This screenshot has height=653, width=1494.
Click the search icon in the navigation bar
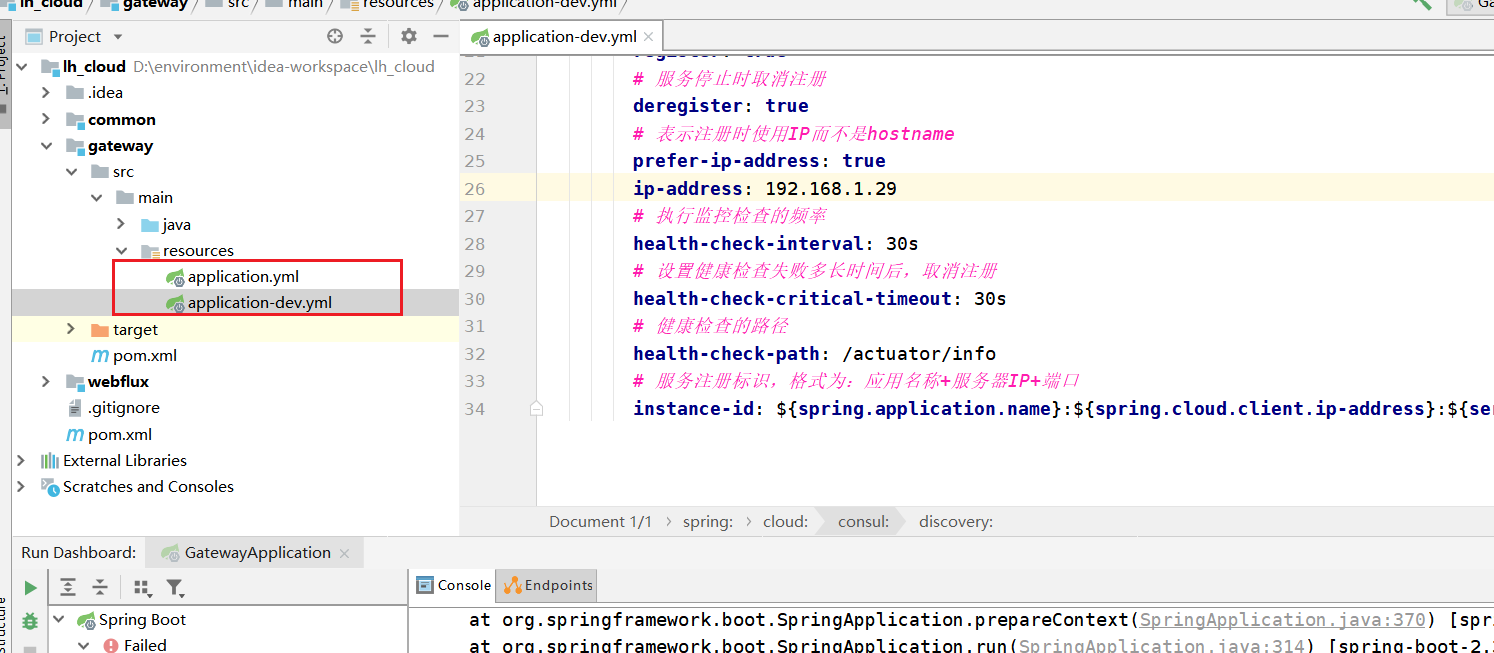click(1421, 5)
